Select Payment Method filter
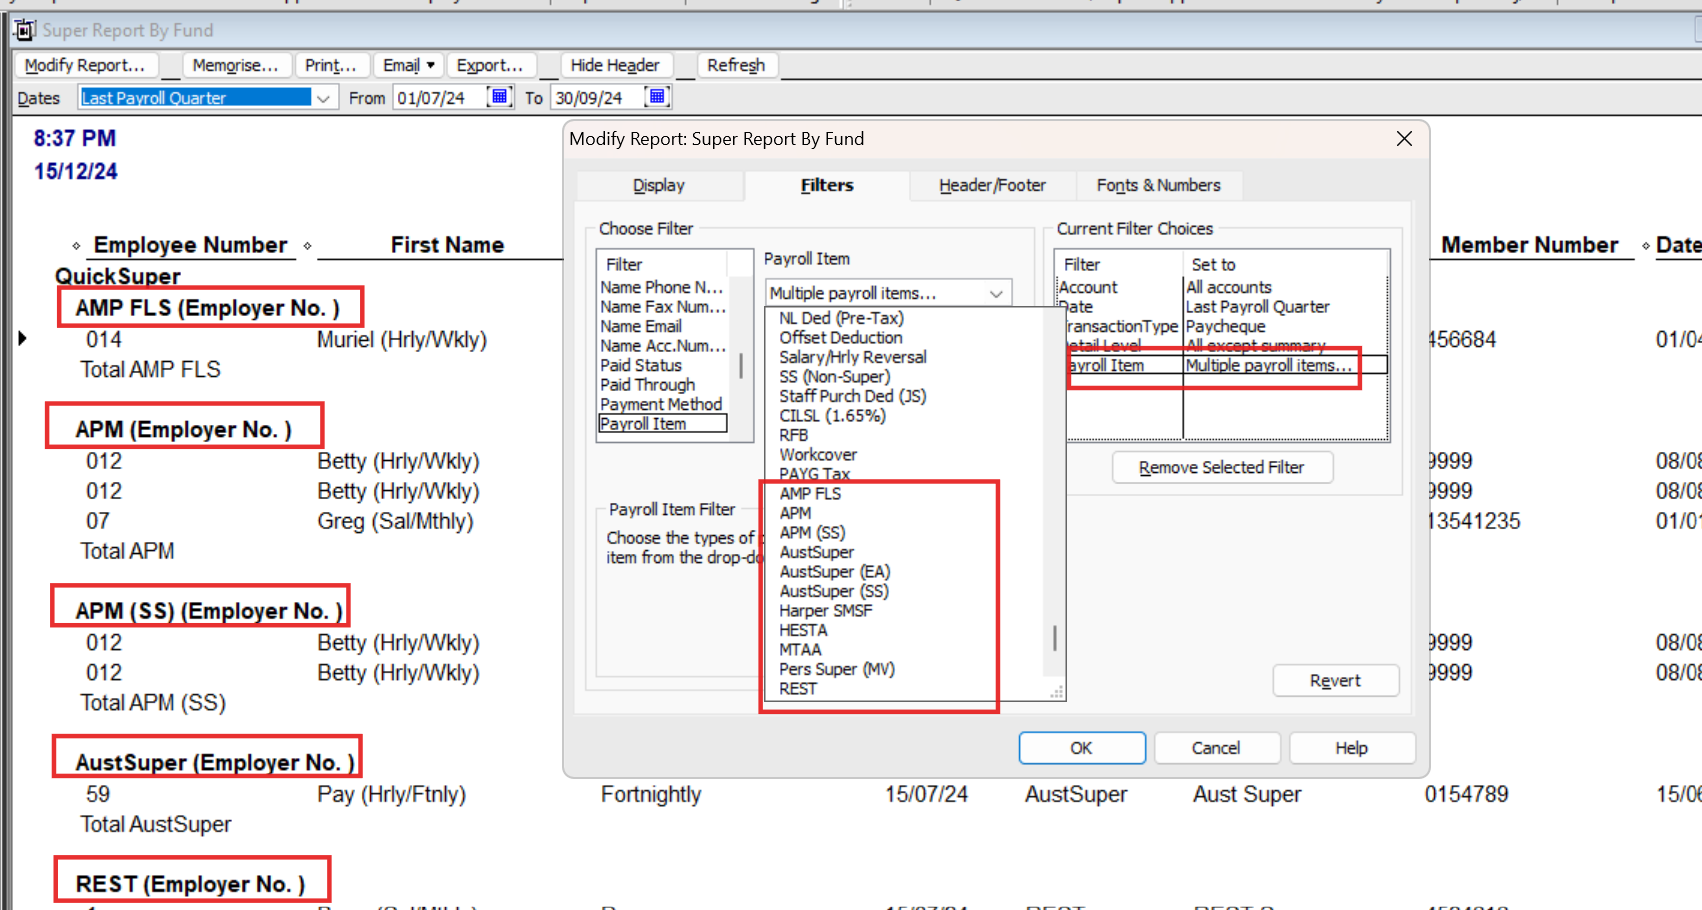1702x910 pixels. [661, 404]
